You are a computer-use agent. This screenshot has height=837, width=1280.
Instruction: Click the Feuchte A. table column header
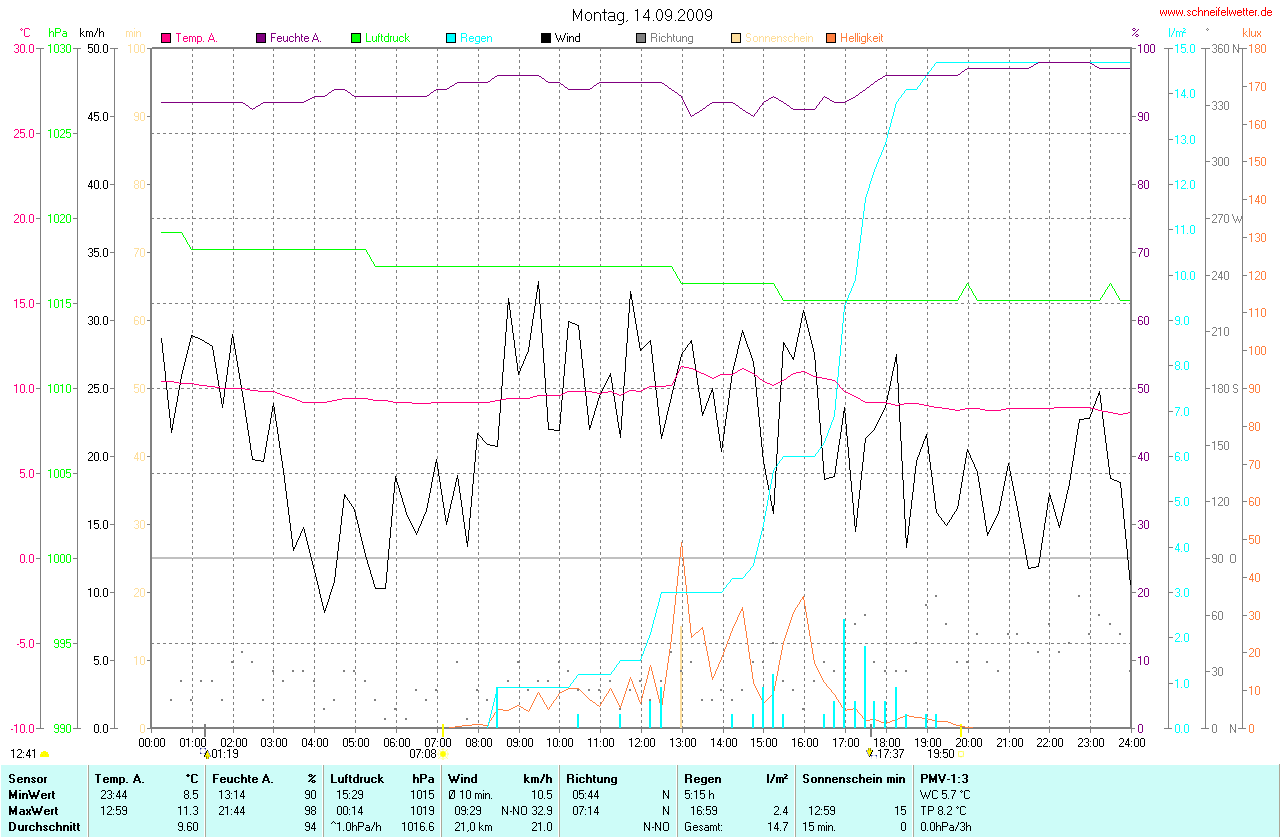pyautogui.click(x=241, y=778)
